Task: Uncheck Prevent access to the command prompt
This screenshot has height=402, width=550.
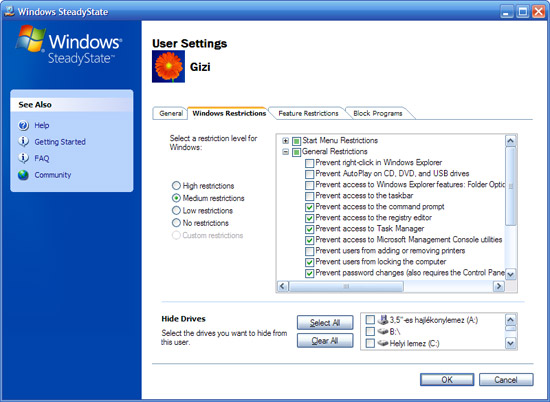Action: [309, 207]
